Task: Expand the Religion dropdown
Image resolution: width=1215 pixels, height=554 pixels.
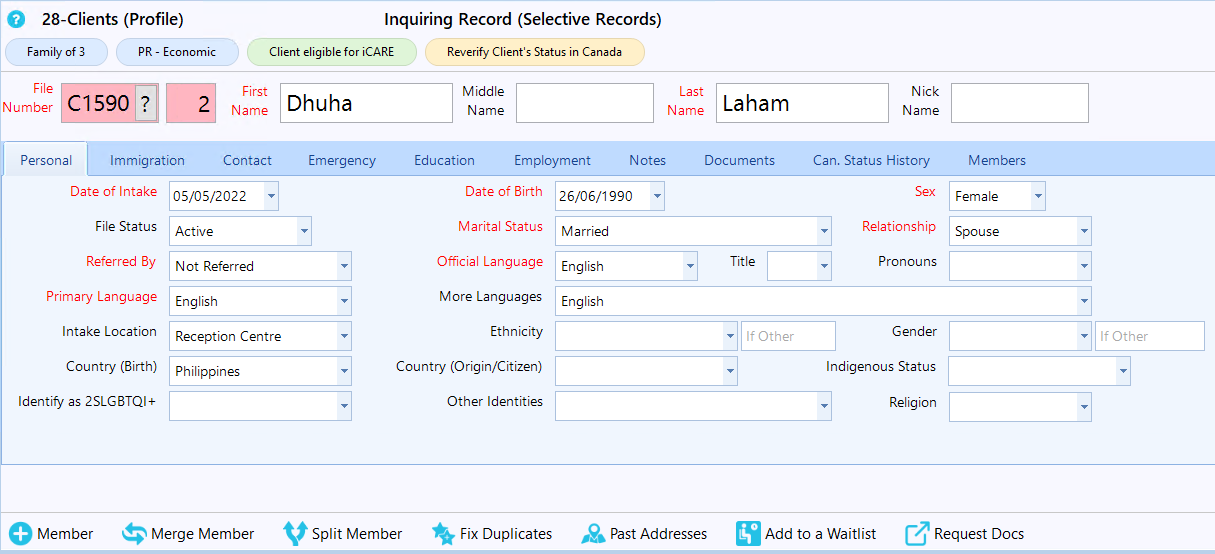Action: 1084,406
